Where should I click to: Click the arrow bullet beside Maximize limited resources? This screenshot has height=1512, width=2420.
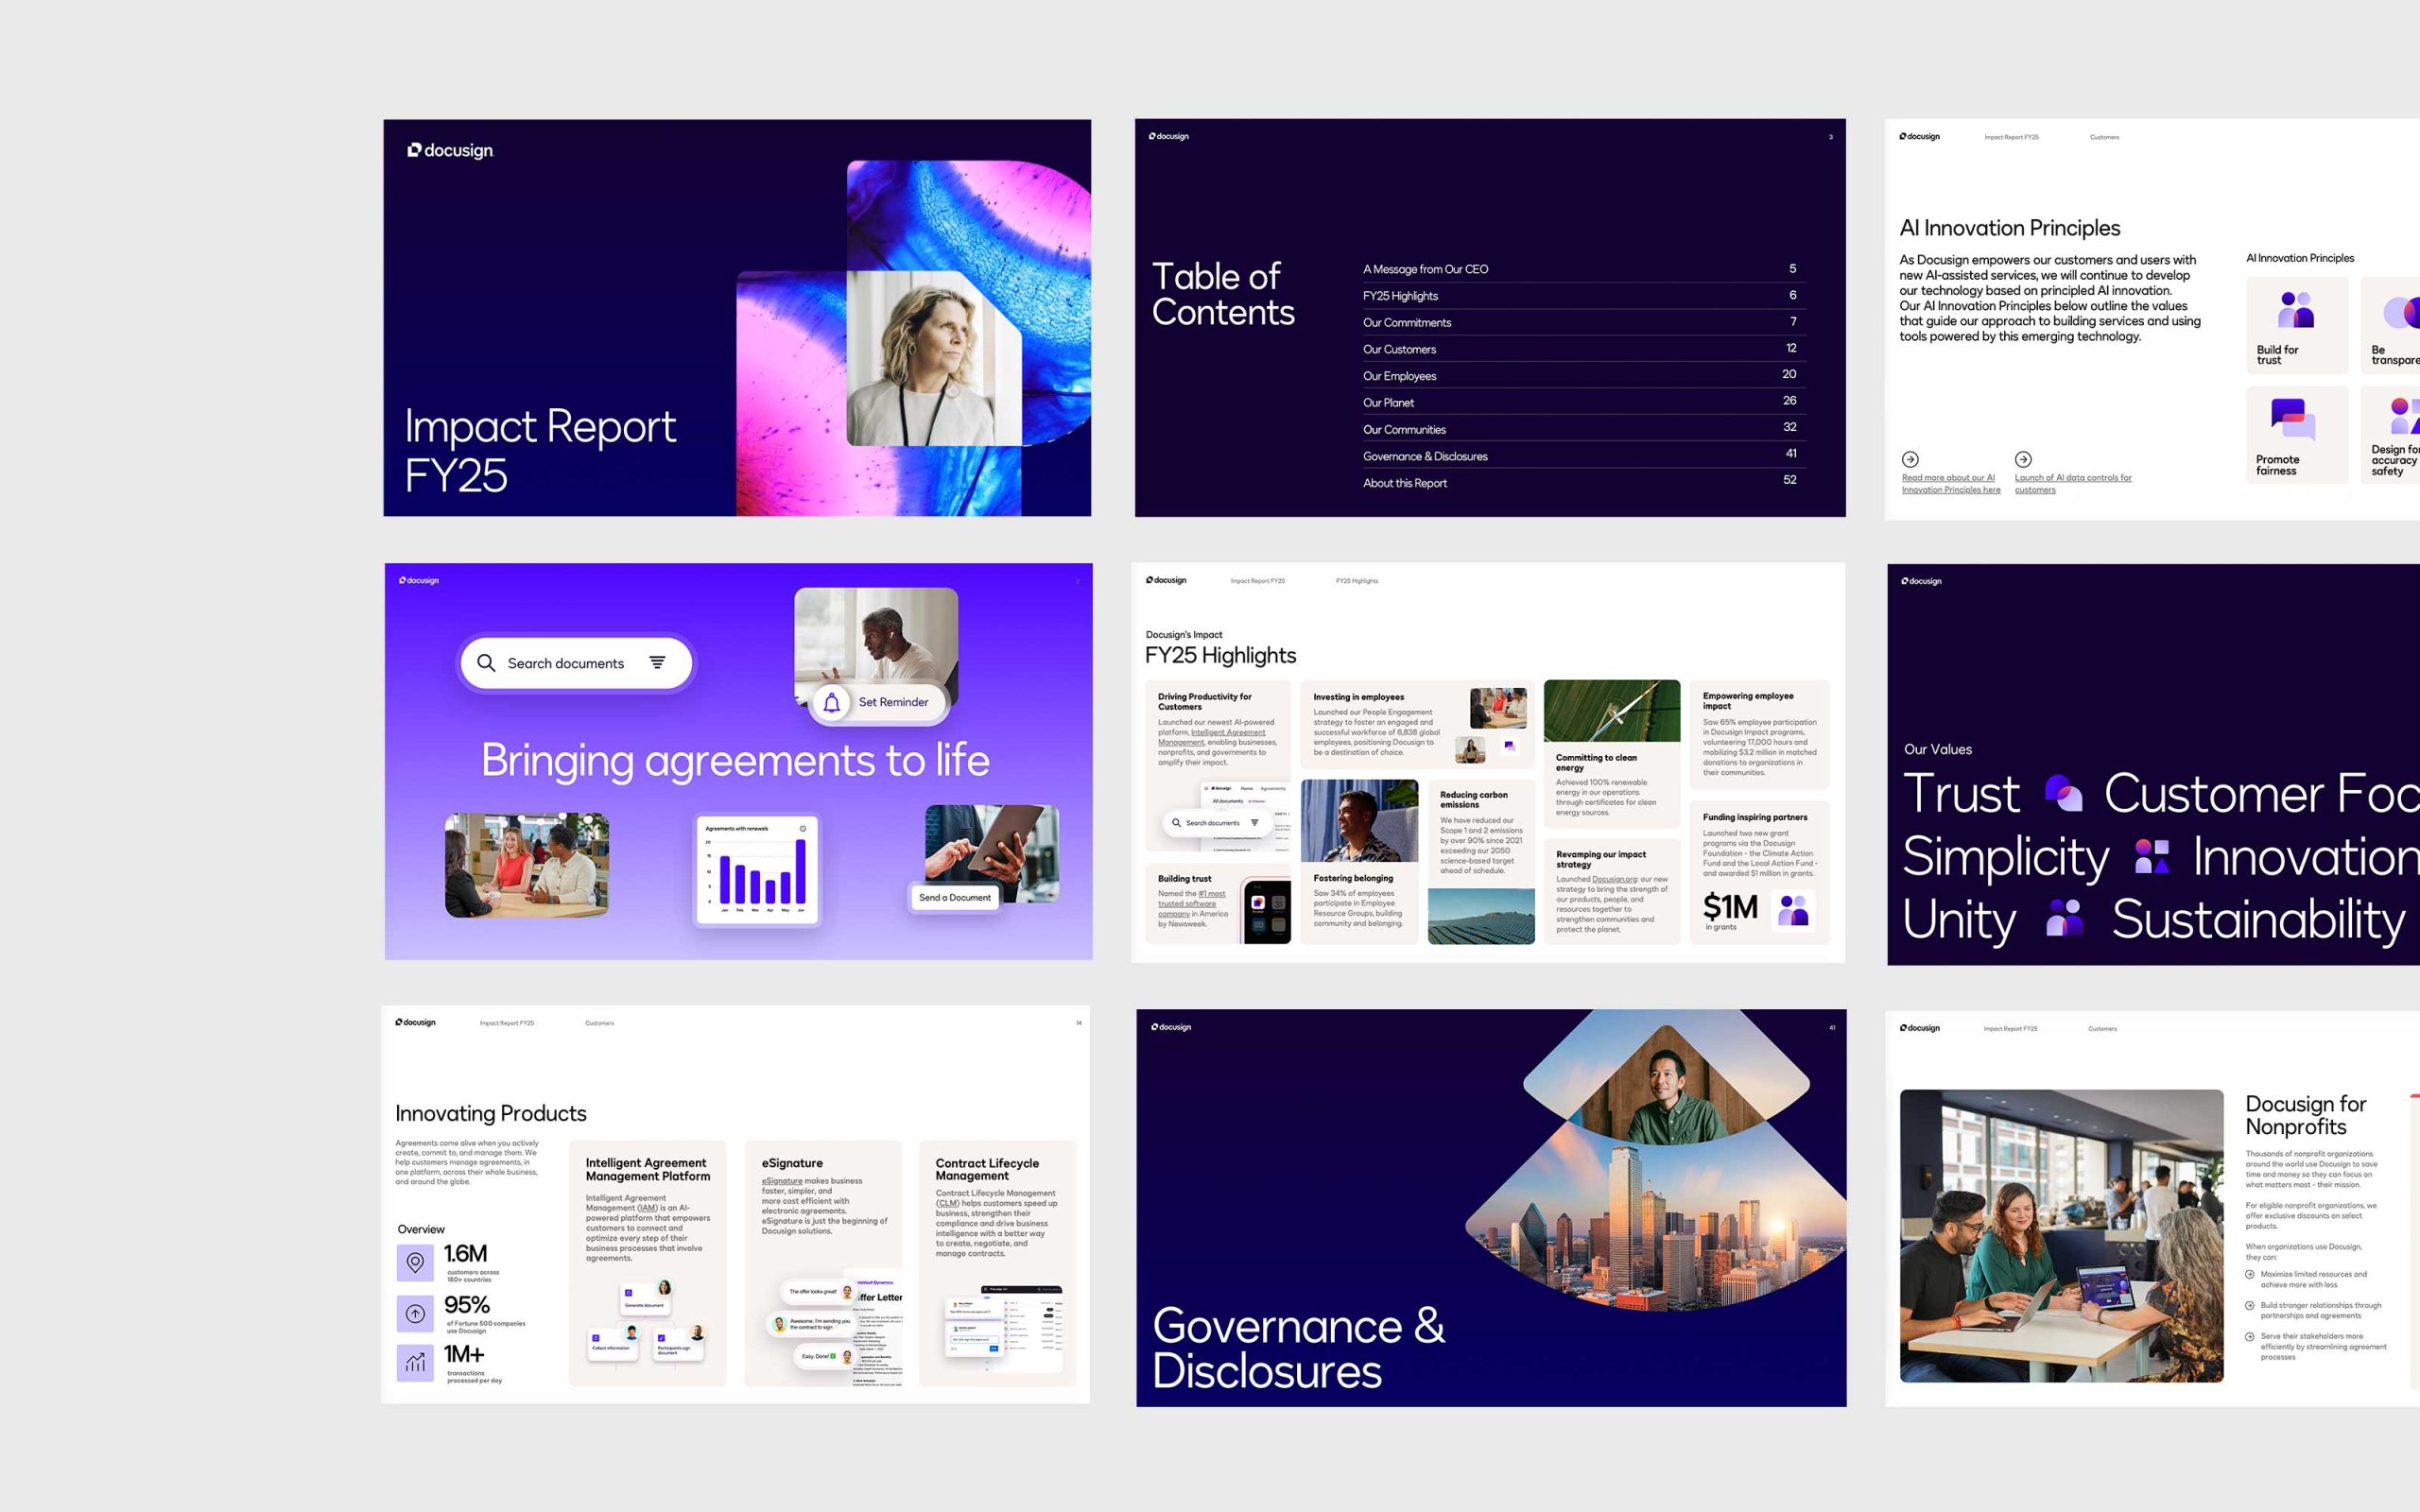pos(2250,1274)
